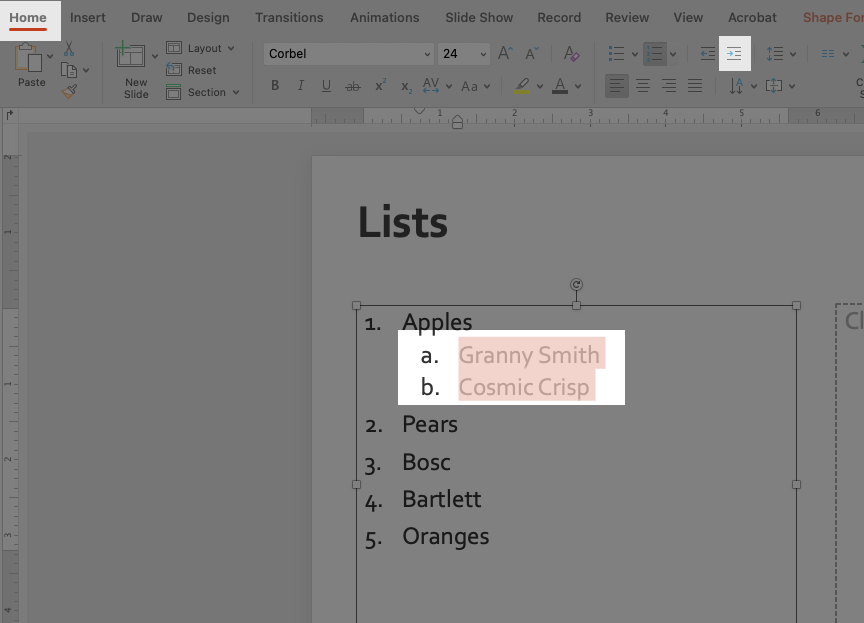Open the font size 24 dropdown
Image resolution: width=864 pixels, height=623 pixels.
[484, 54]
